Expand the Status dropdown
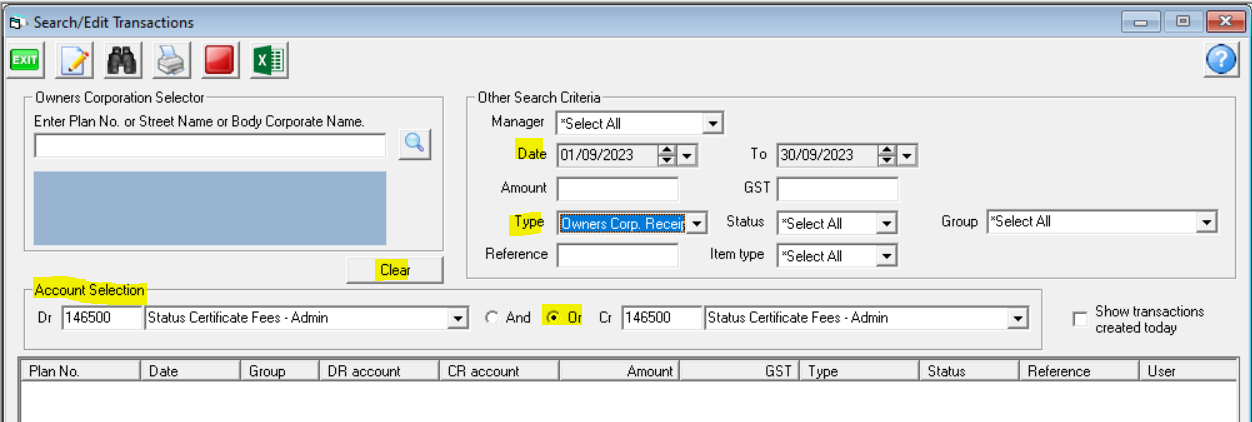1252x422 pixels. coord(887,224)
